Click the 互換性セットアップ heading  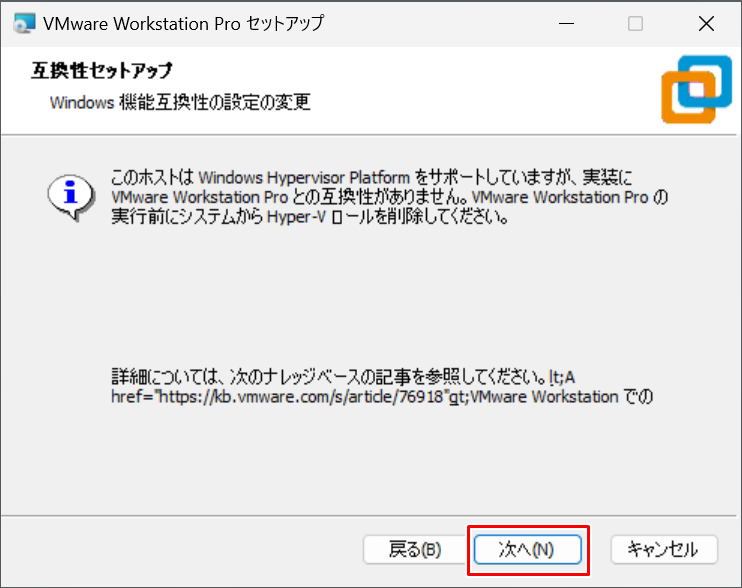(x=102, y=72)
